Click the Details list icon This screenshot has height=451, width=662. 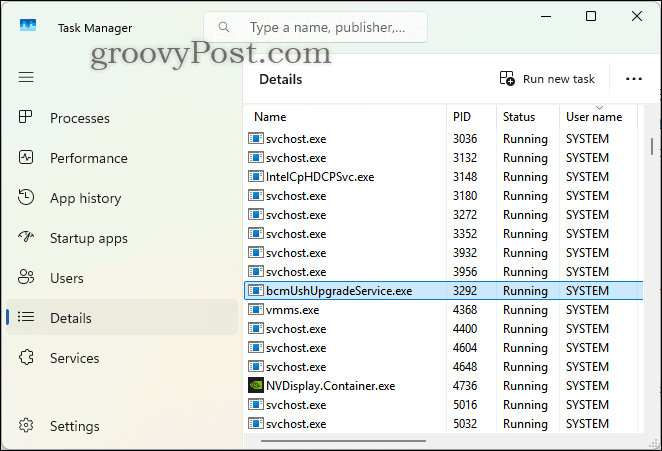pos(26,316)
